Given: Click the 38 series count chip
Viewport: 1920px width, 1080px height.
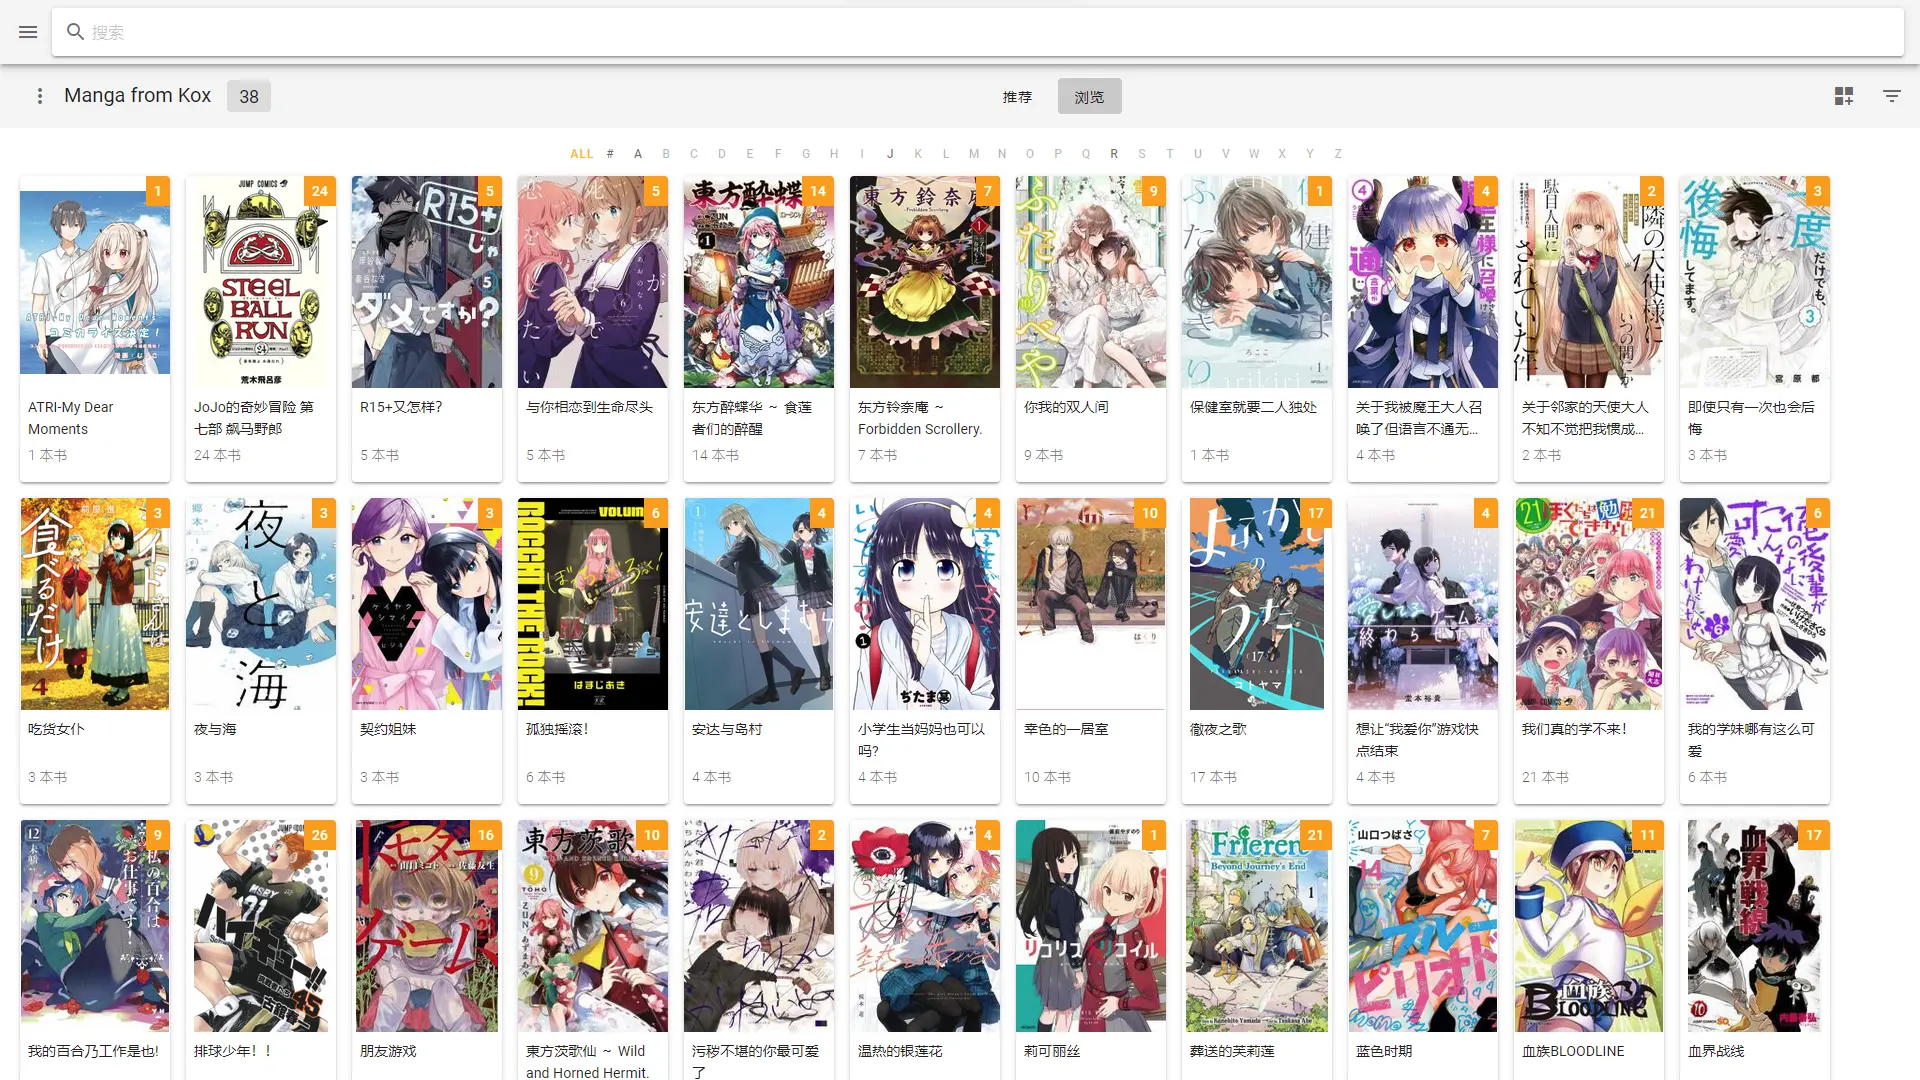Looking at the screenshot, I should [x=249, y=96].
